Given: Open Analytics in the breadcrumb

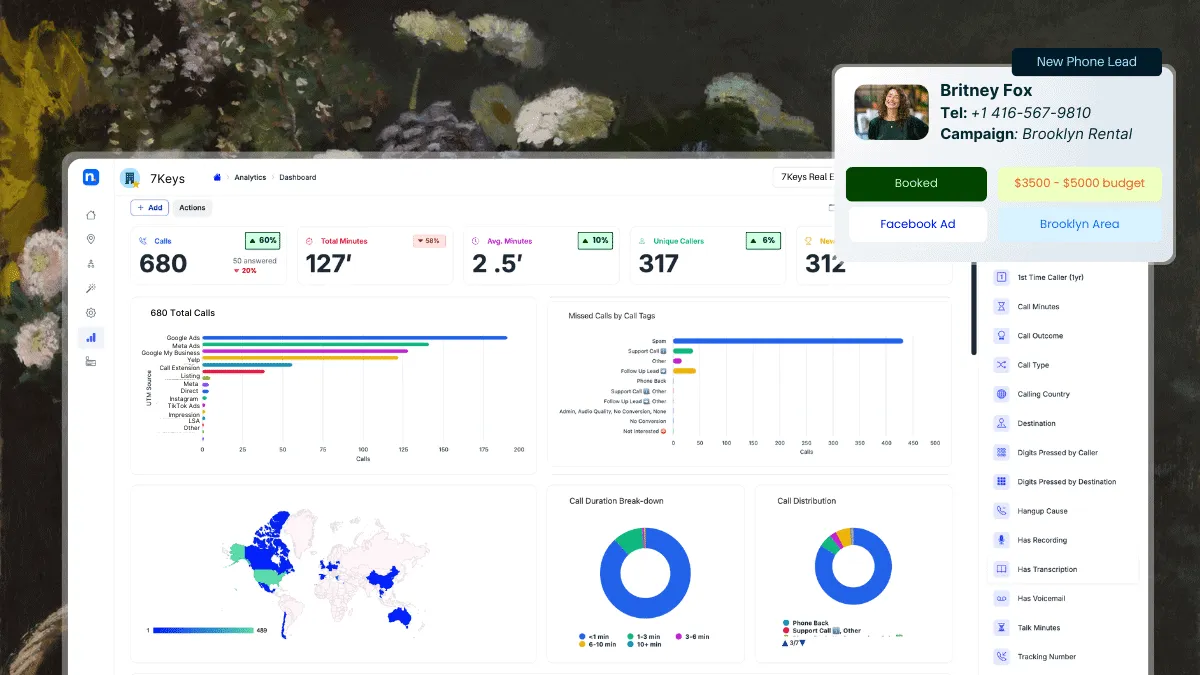Looking at the screenshot, I should [x=250, y=177].
